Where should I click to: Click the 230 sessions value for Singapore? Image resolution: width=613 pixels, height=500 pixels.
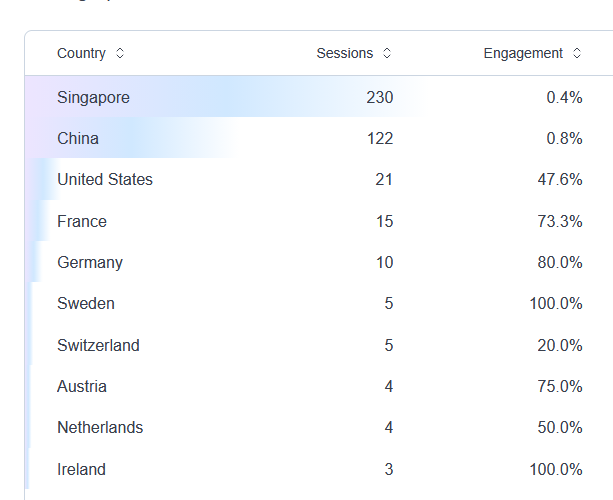pyautogui.click(x=379, y=97)
